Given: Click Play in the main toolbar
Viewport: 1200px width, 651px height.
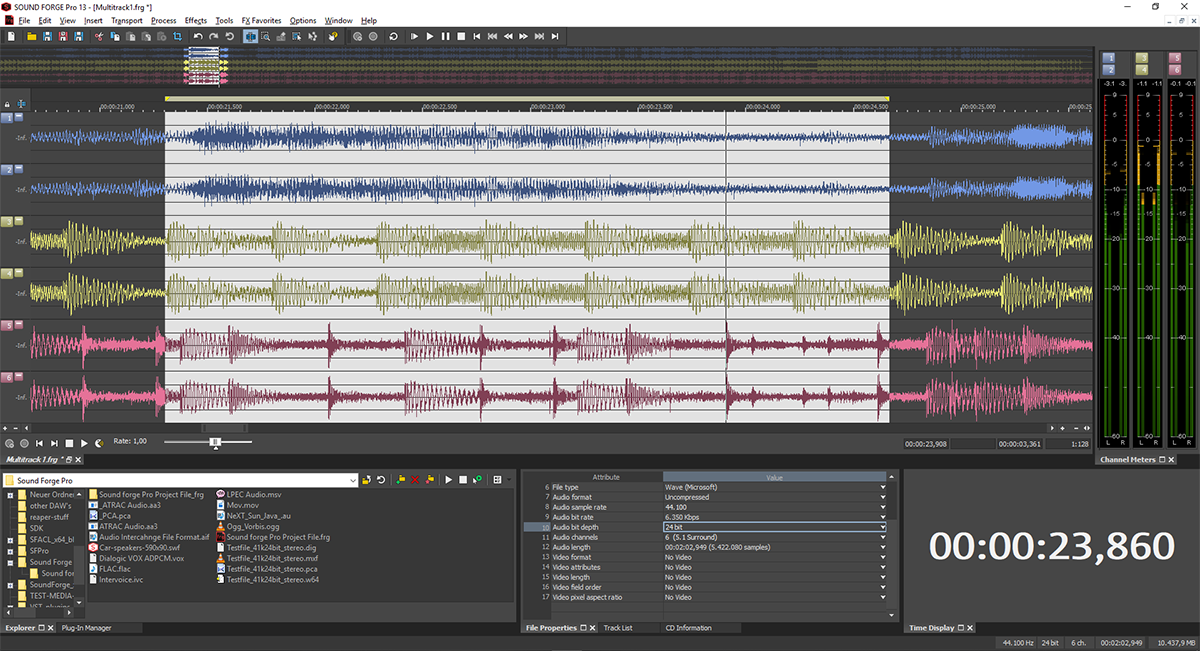Looking at the screenshot, I should (430, 36).
